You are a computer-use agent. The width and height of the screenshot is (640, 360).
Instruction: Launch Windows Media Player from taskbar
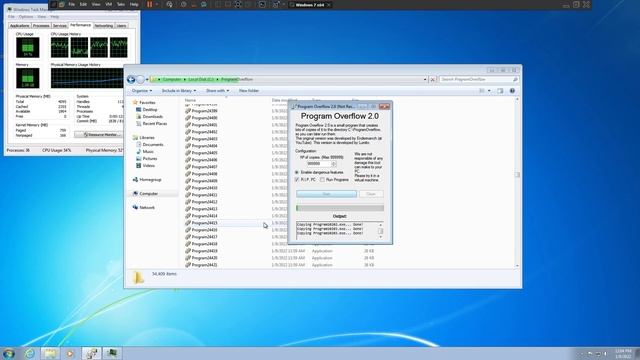70,353
